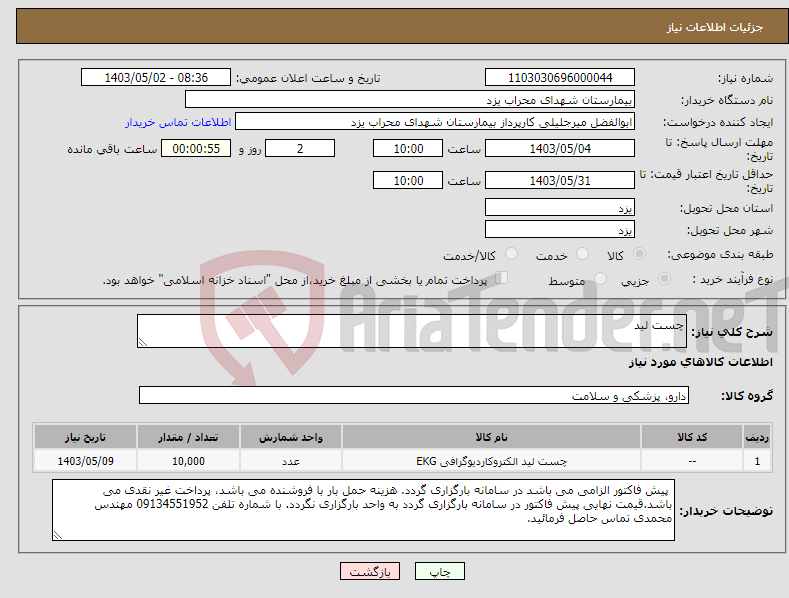This screenshot has width=789, height=598.
Task: Click the announcement date field 1403/05/02 - 08:36
Action: [155, 78]
